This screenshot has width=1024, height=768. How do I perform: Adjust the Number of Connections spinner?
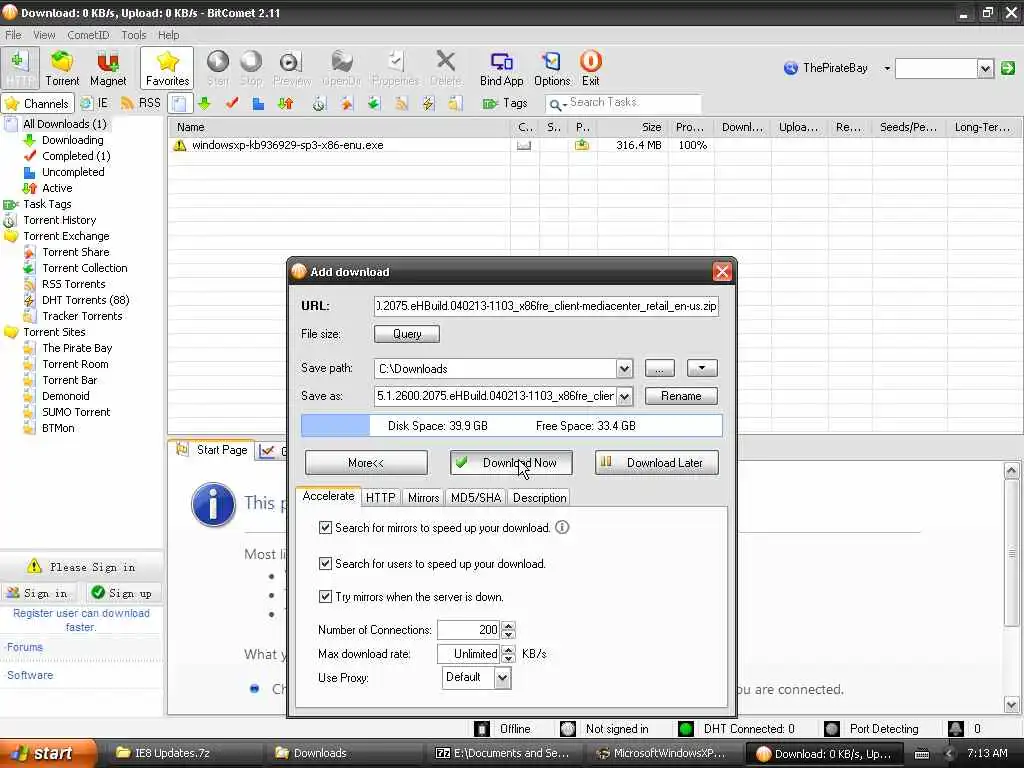(508, 630)
